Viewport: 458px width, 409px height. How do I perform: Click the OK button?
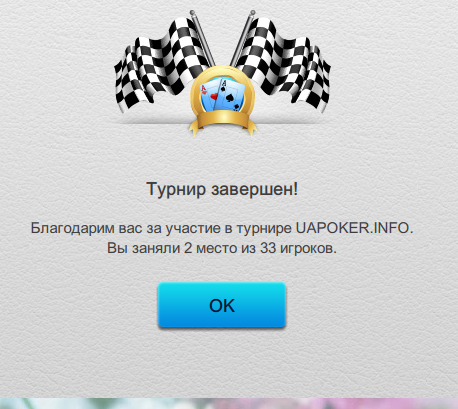[x=222, y=305]
